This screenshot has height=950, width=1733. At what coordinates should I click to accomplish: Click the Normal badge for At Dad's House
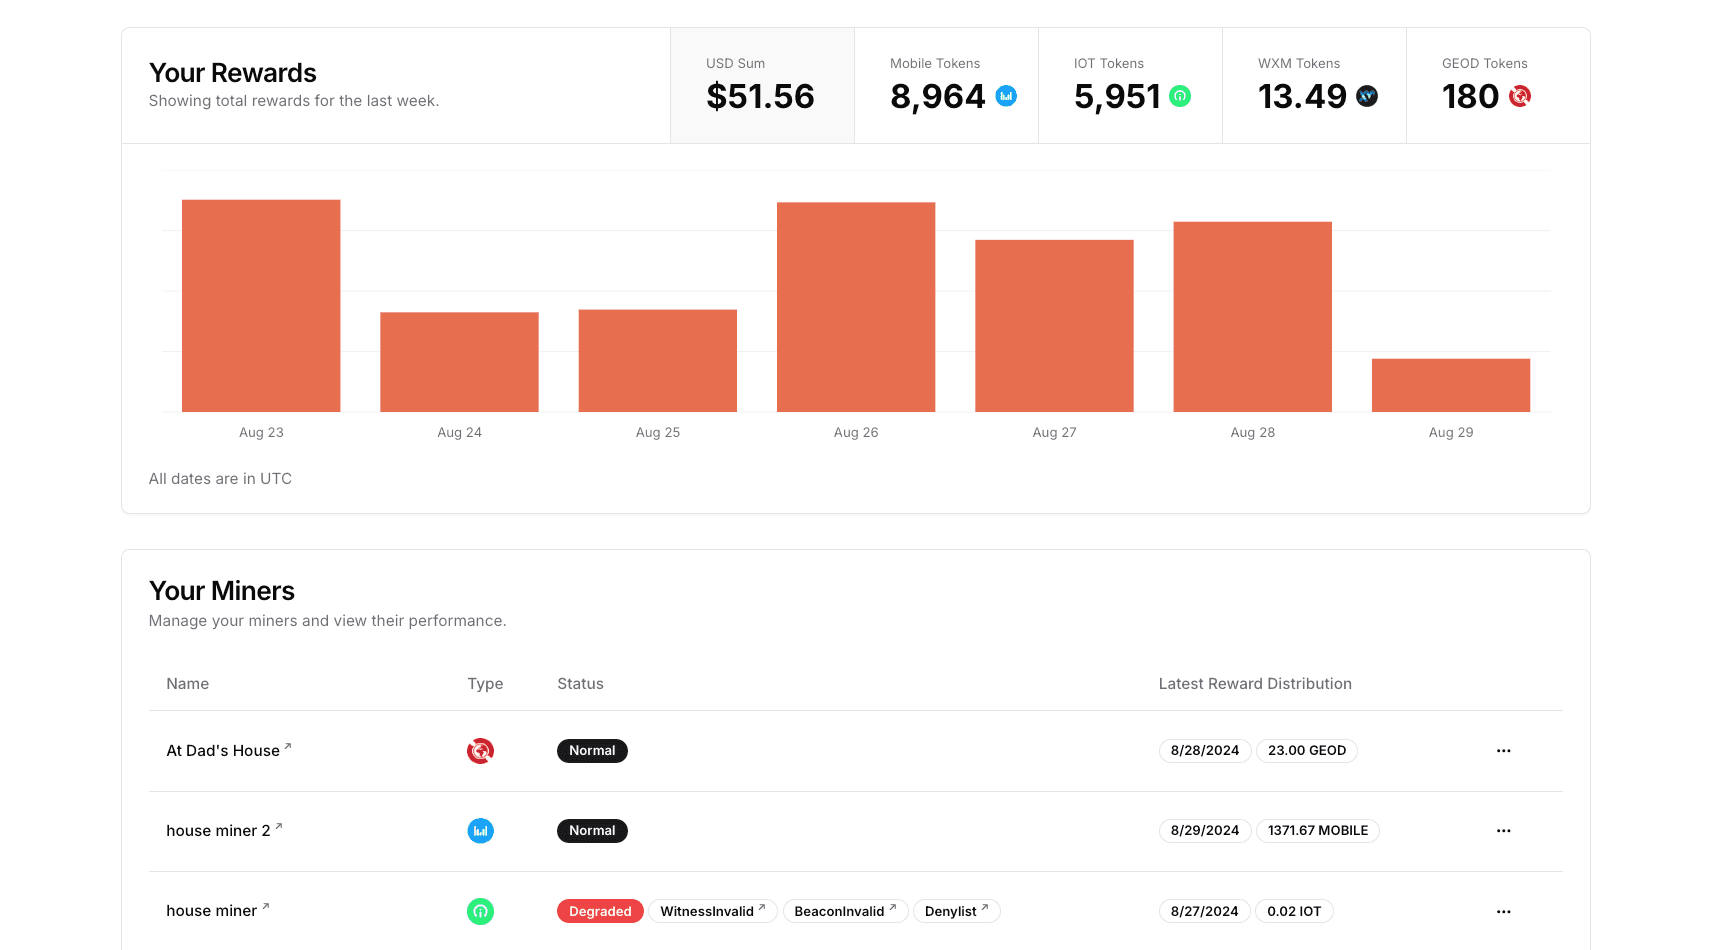click(592, 751)
